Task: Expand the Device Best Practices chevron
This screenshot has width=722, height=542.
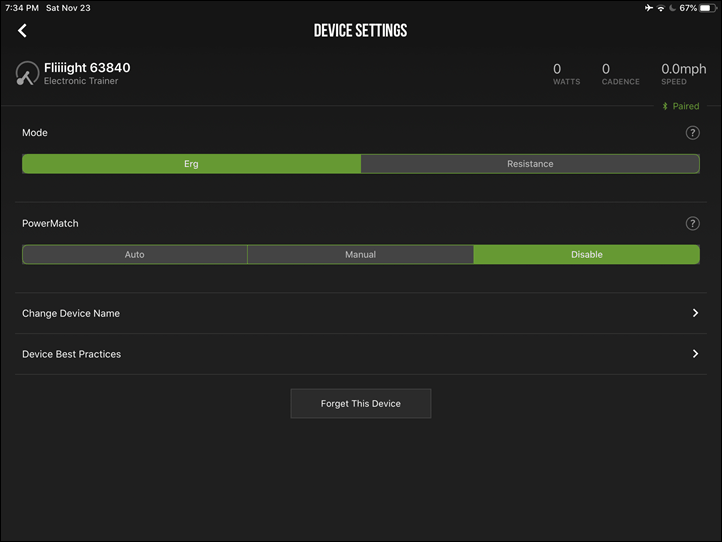Action: (695, 354)
